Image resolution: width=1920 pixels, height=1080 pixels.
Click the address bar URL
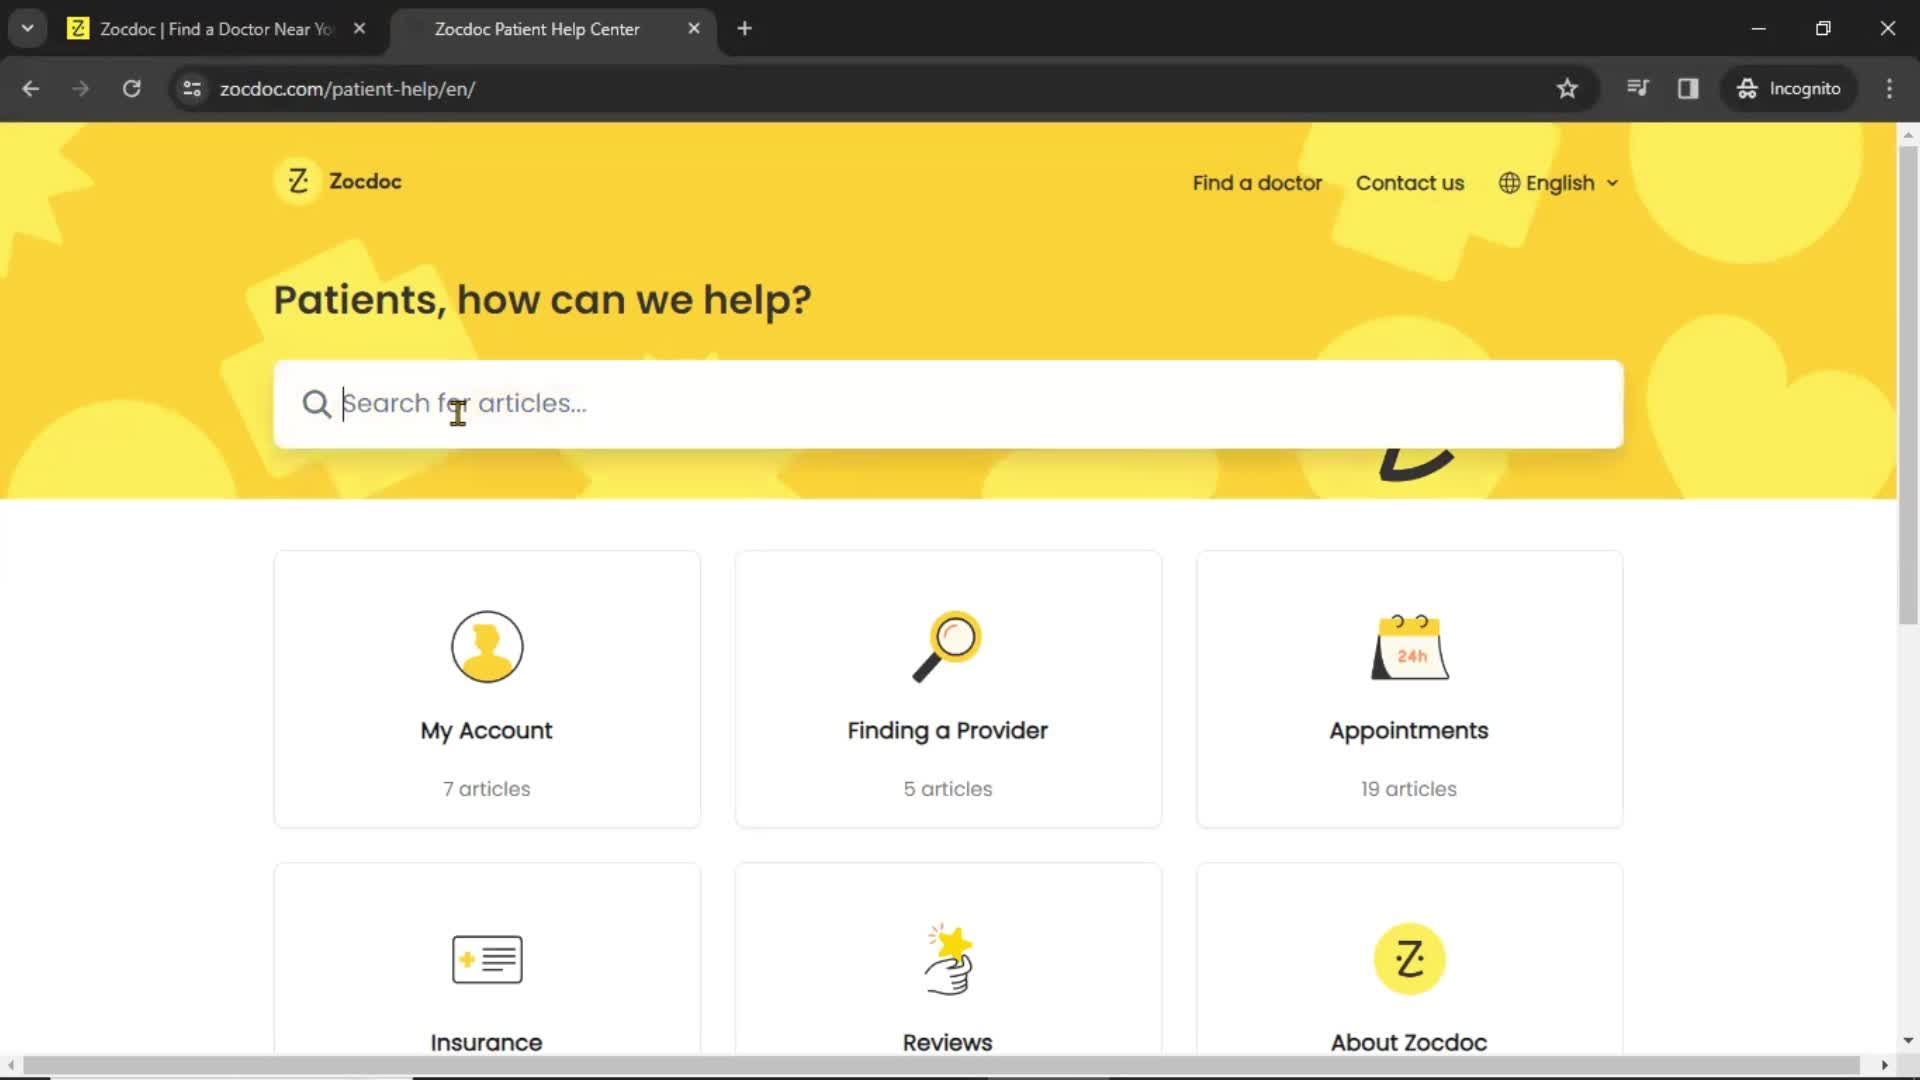pos(348,89)
